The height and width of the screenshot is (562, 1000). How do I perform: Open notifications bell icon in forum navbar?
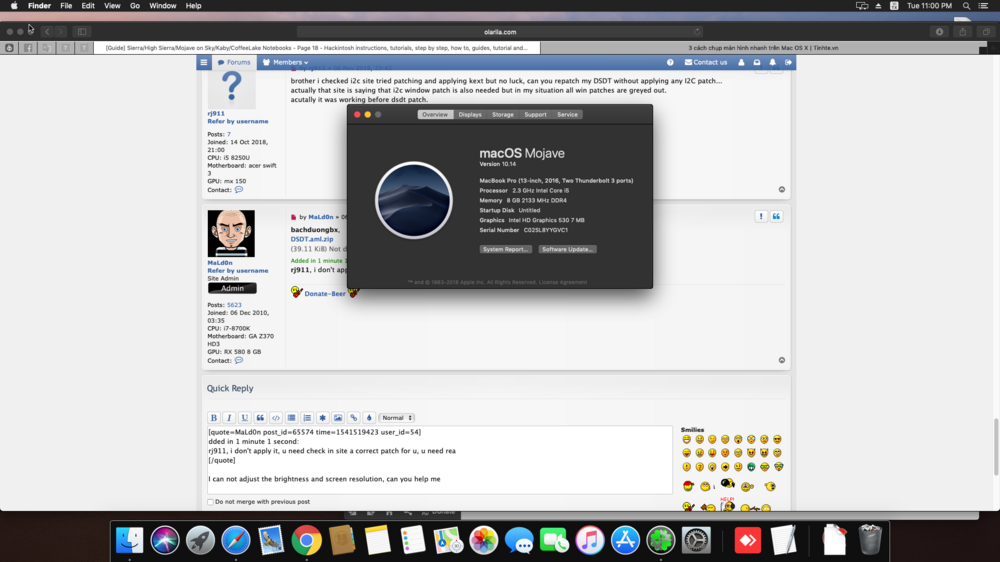tap(772, 63)
